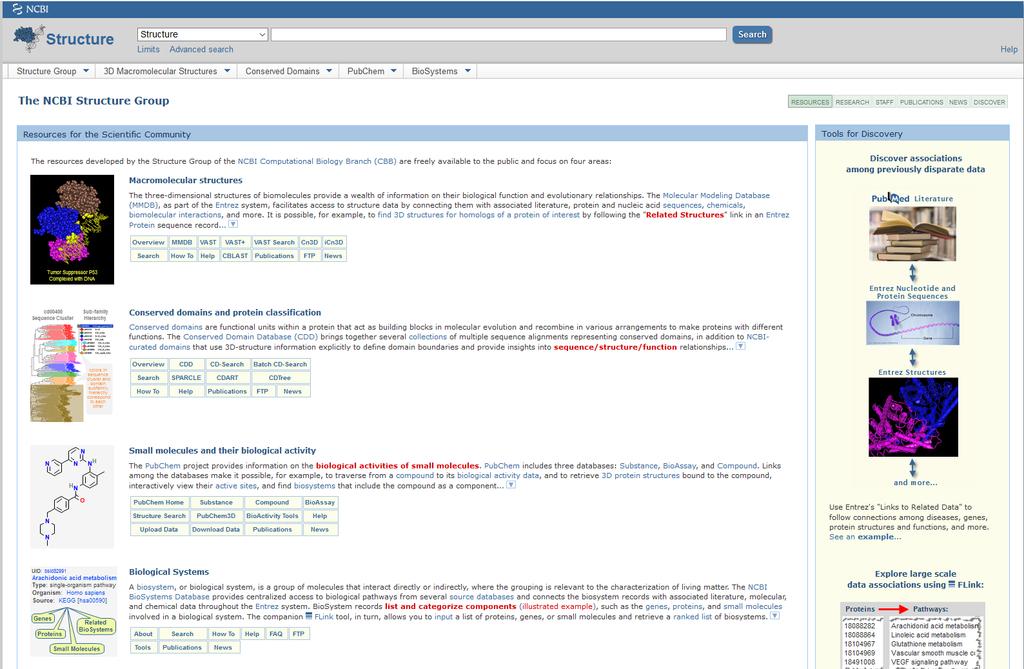Click the Proteins to Pathways FLink table image
This screenshot has height=669, width=1024.
[x=912, y=636]
